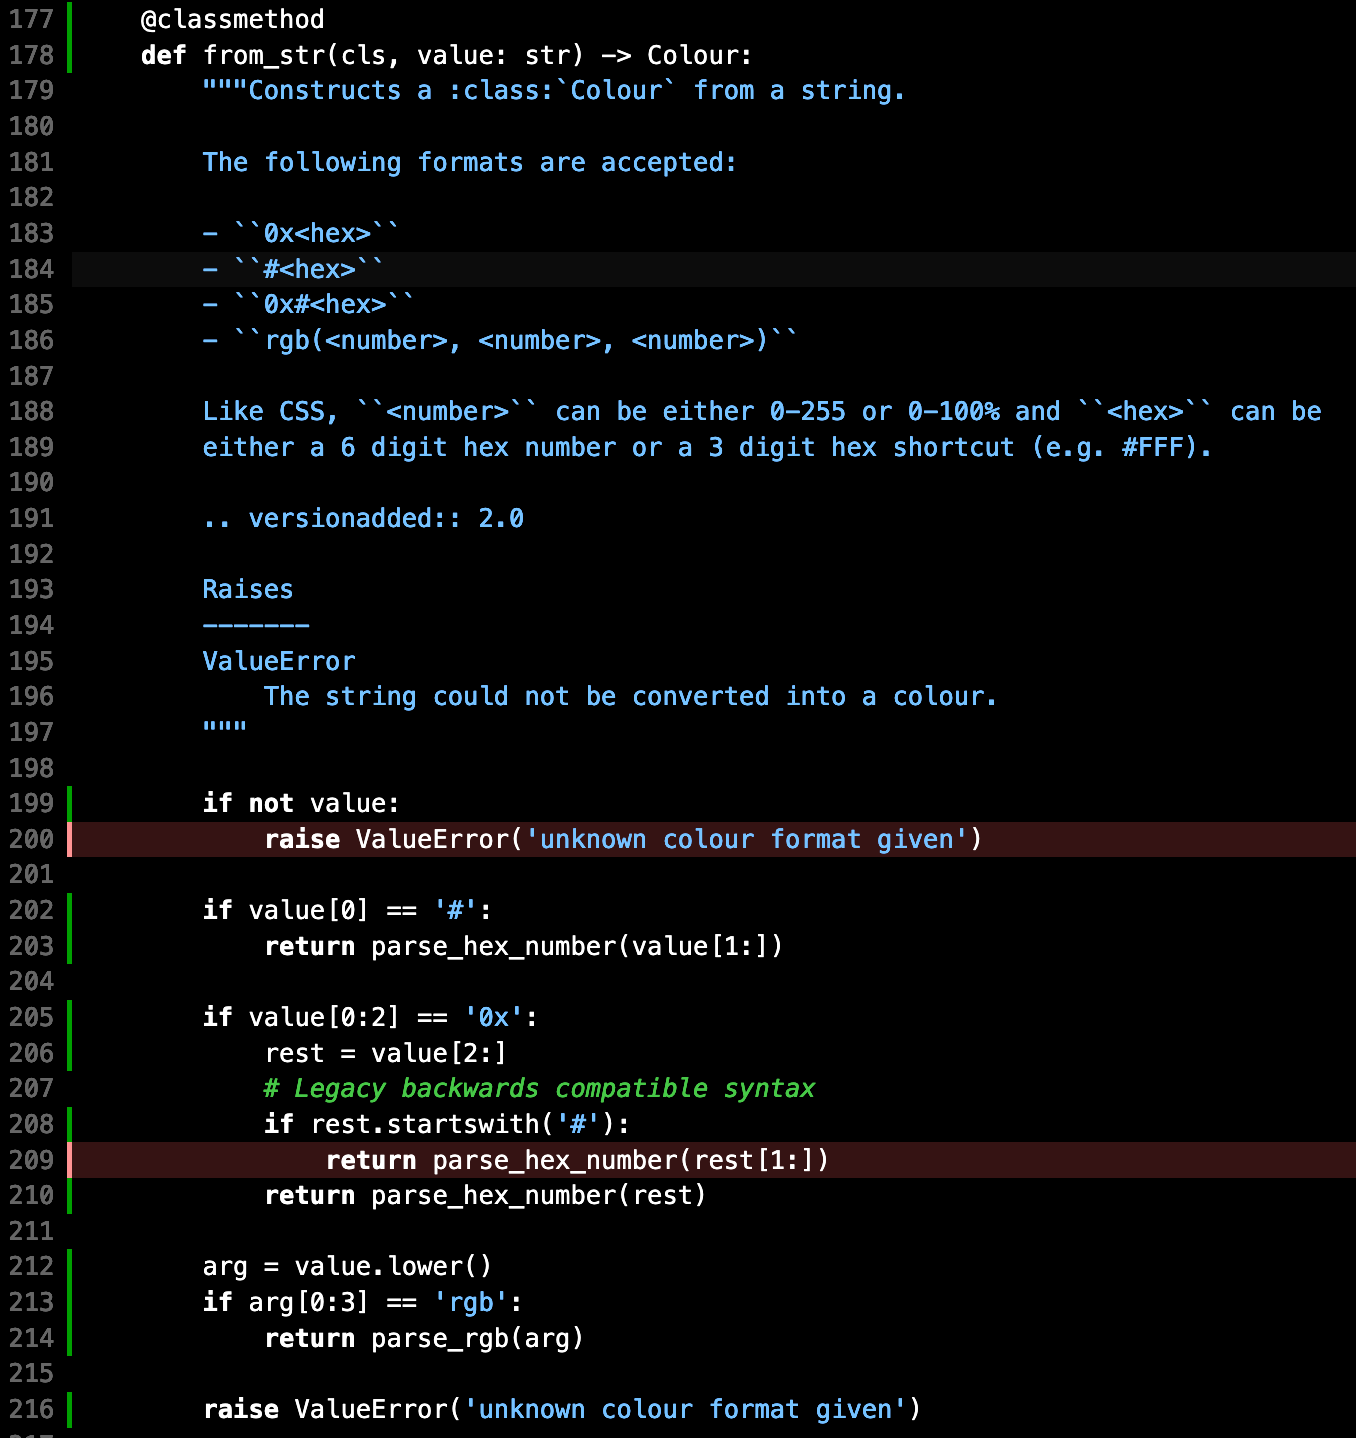The image size is (1356, 1438).
Task: Click line number 200 in the gutter
Action: 31,839
